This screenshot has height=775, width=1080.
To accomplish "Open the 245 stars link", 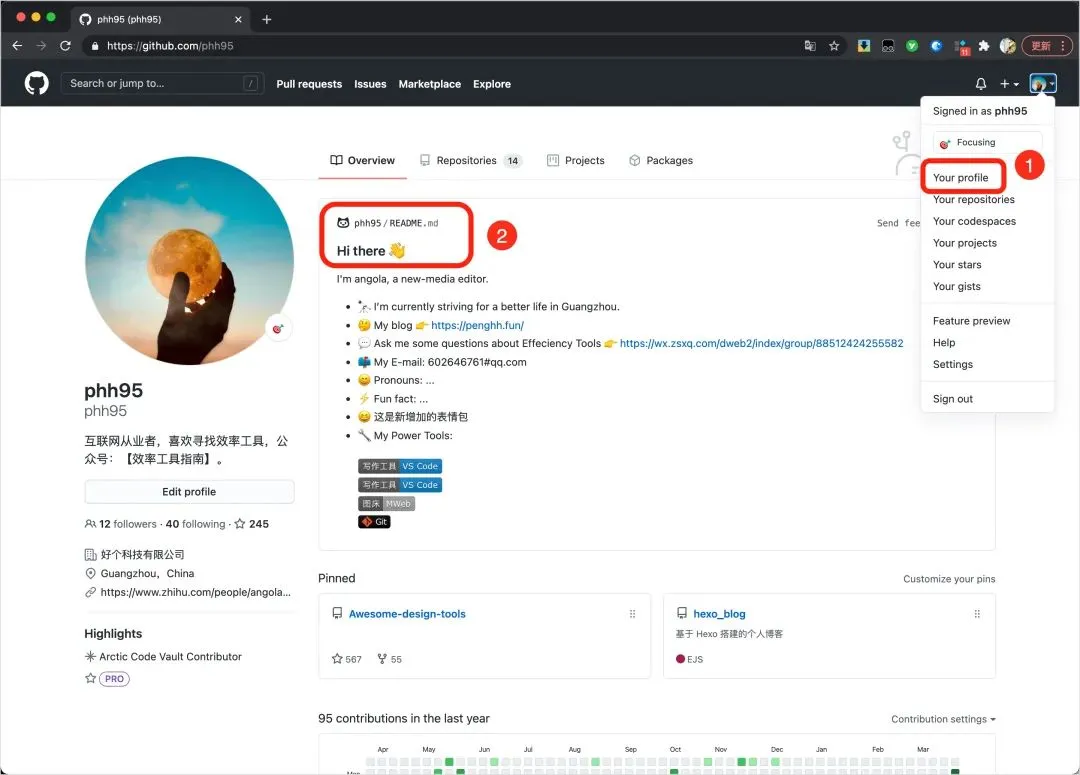I will tap(251, 524).
